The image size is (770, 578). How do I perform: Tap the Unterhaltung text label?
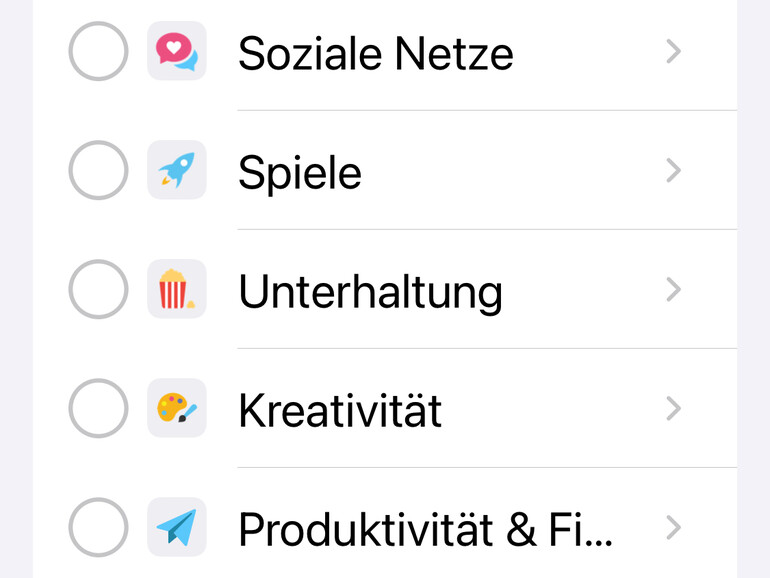point(370,291)
